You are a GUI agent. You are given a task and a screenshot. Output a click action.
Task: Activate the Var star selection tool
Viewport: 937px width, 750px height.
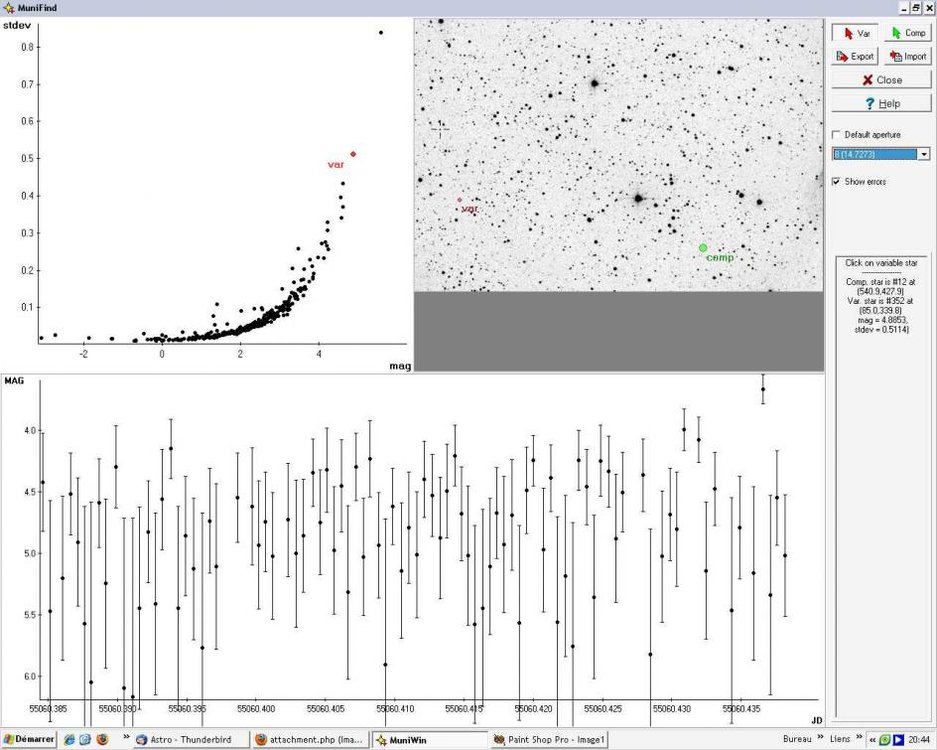tap(855, 33)
